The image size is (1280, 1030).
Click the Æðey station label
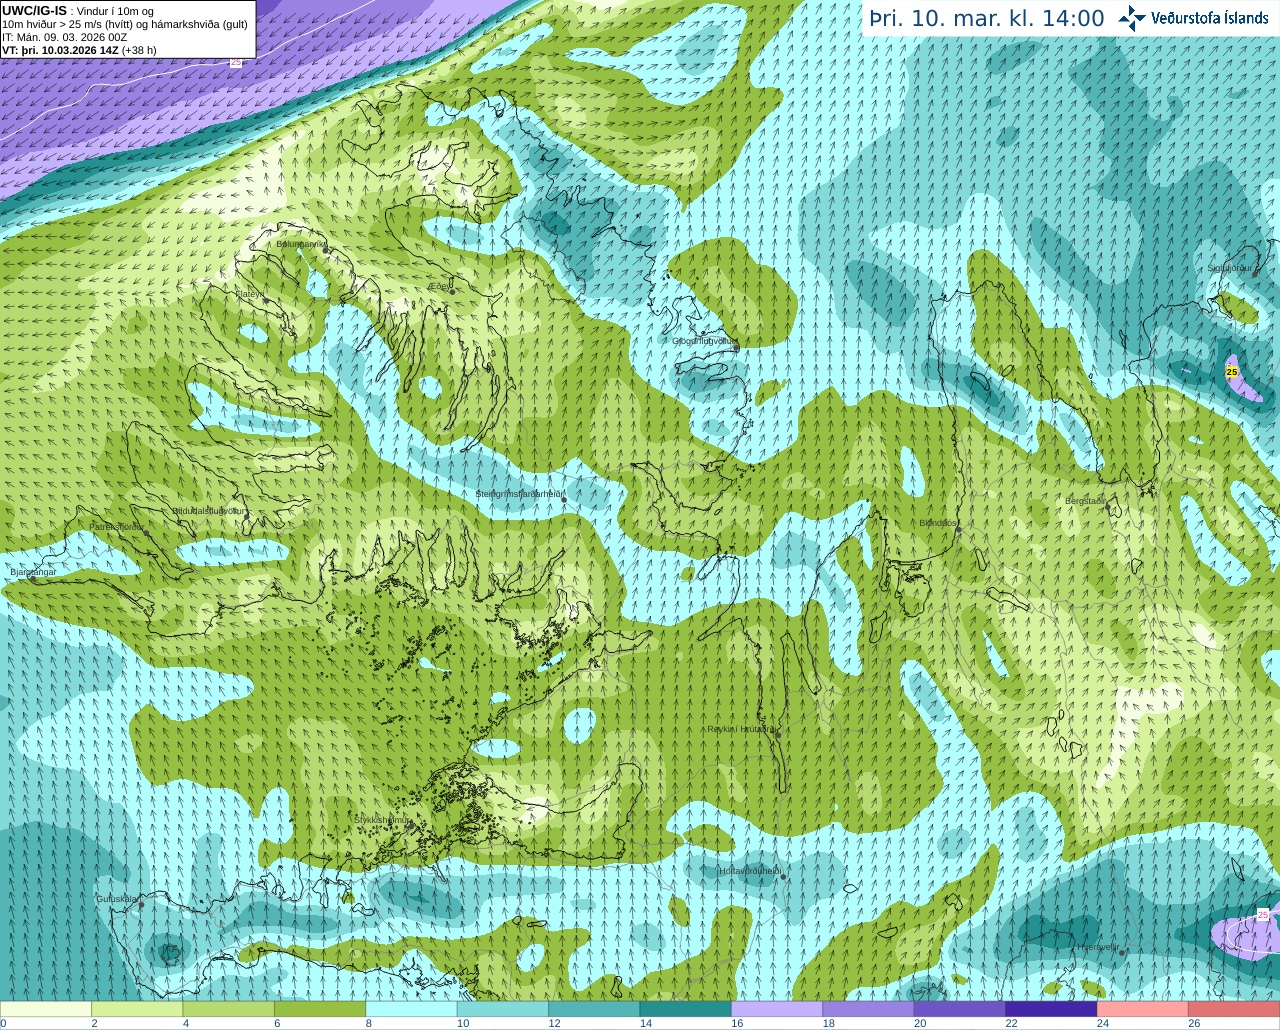pos(439,286)
